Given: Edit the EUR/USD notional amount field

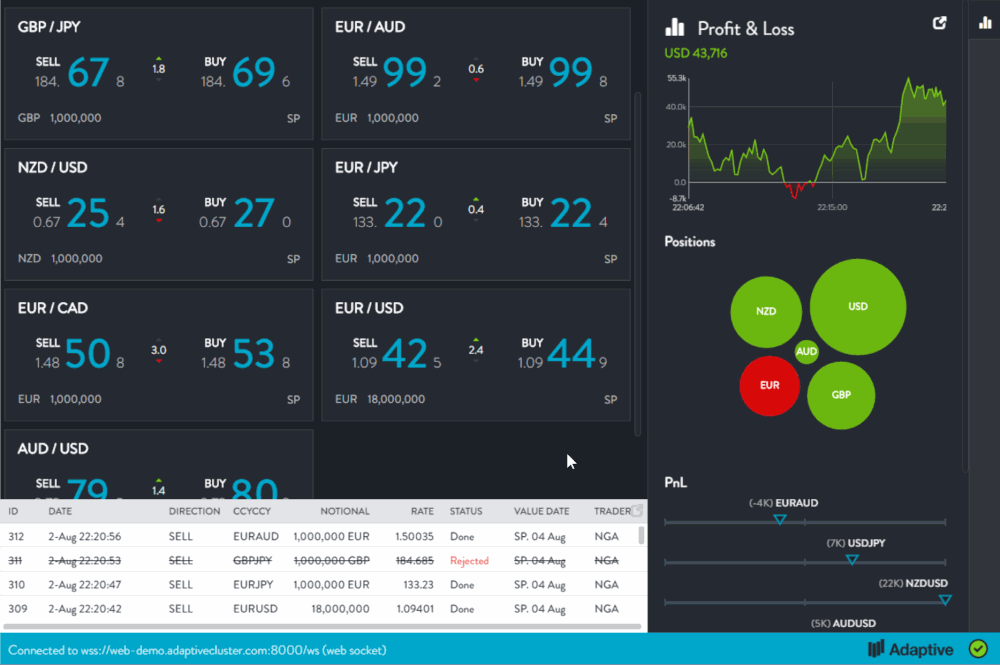Looking at the screenshot, I should tap(397, 399).
